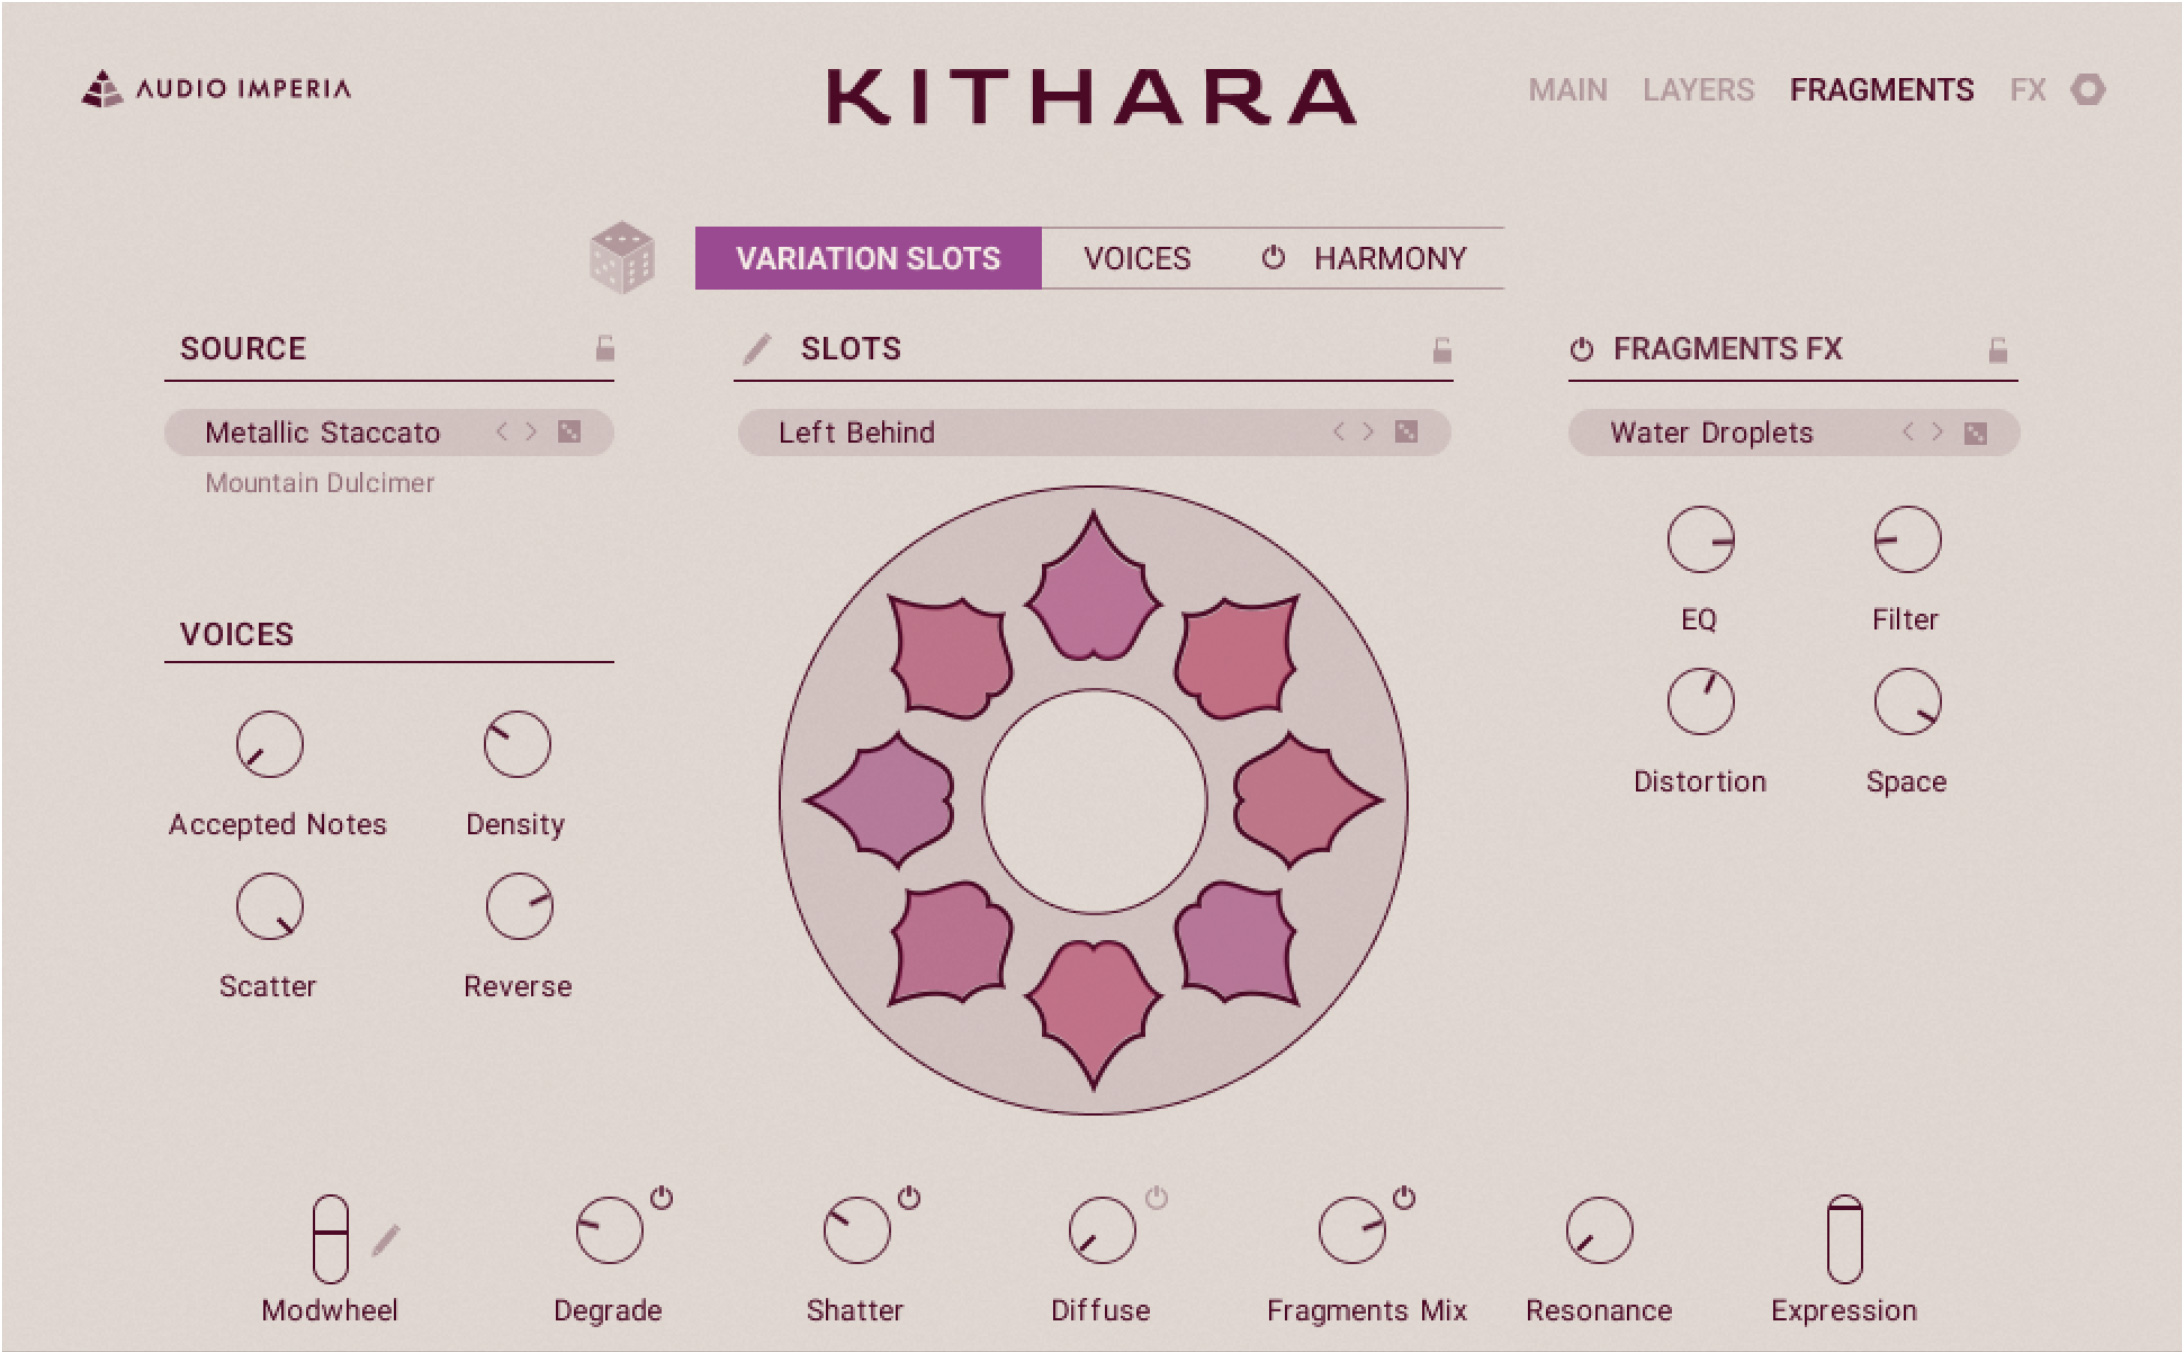Switch to the VOICES tab

coord(1137,259)
